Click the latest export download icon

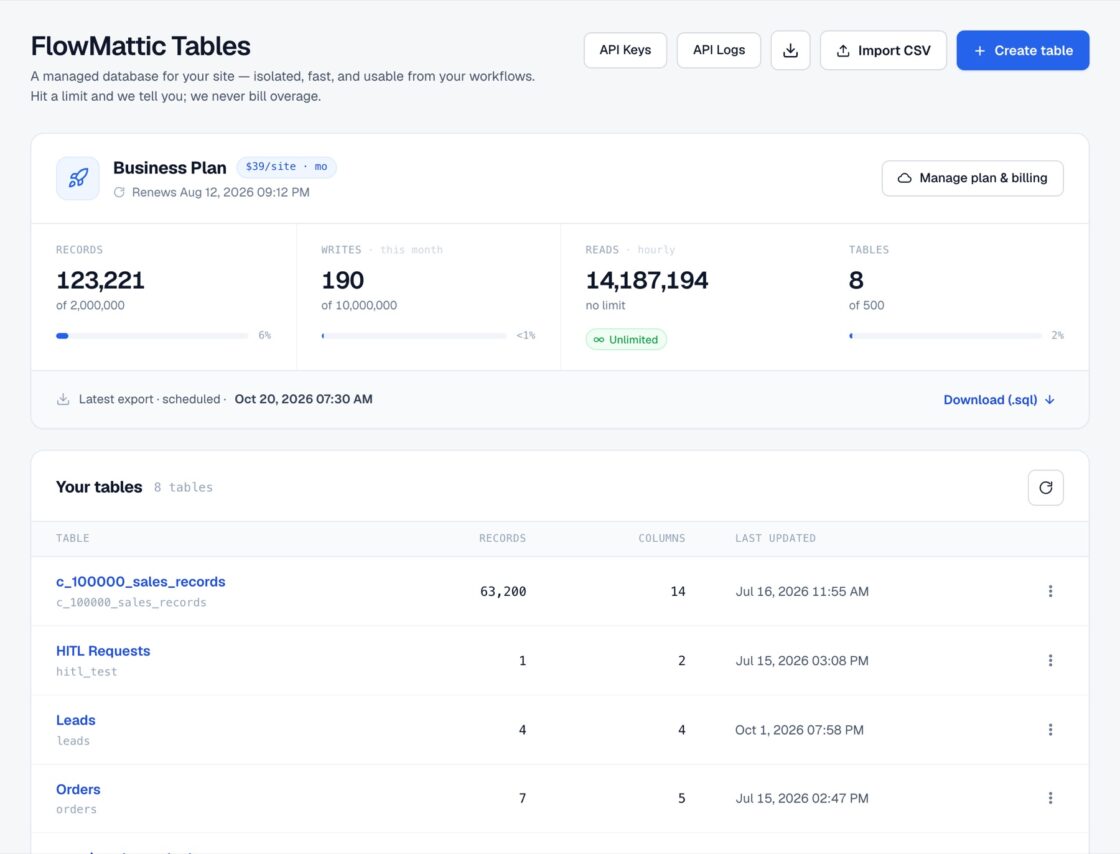(63, 399)
